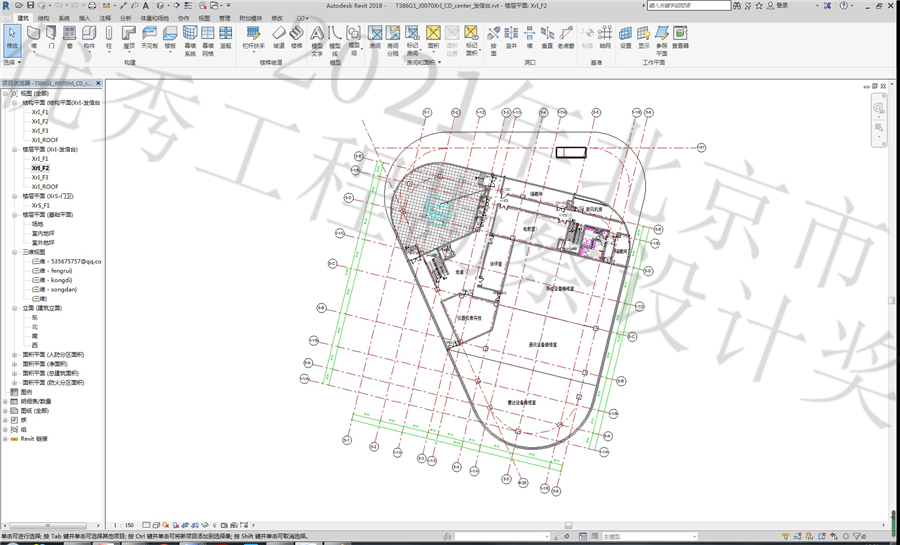
Task: Open the {三维 - songdan} 3D view
Action: click(55, 290)
